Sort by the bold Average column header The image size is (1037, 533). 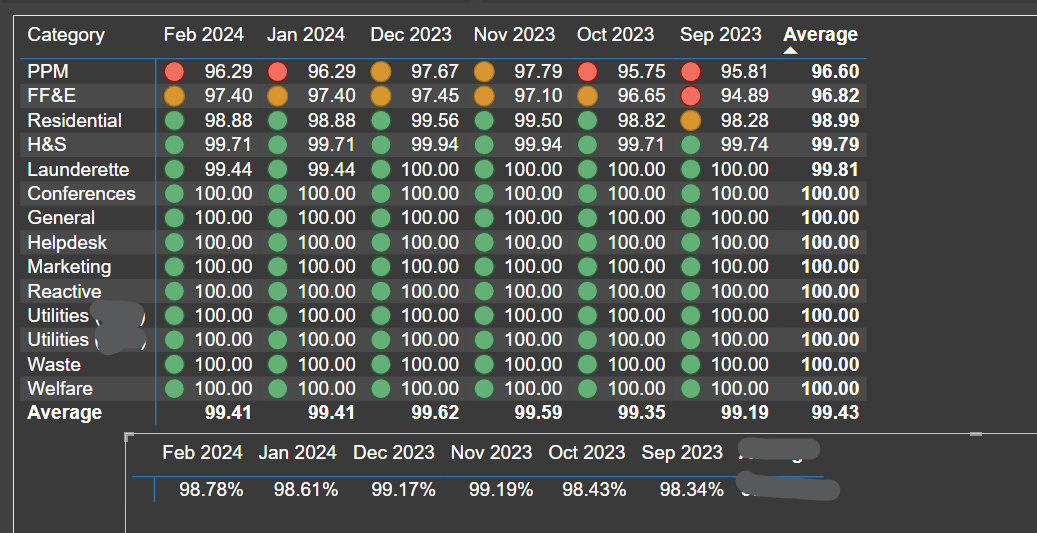(820, 34)
